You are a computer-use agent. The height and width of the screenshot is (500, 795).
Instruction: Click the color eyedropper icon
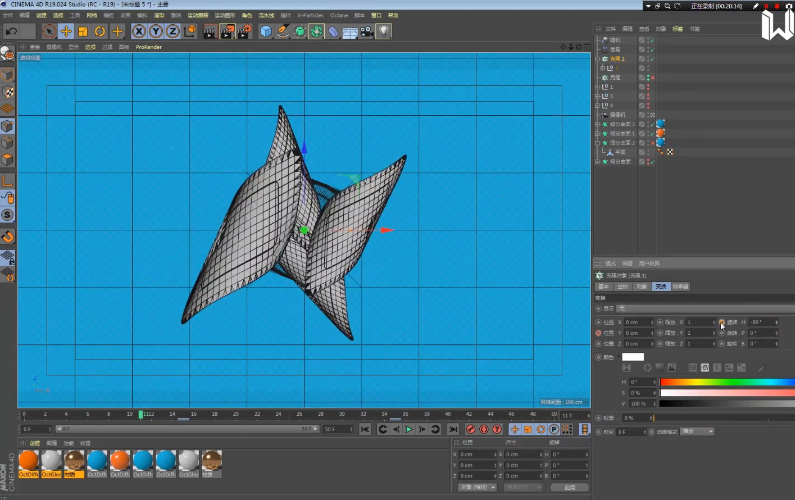point(761,368)
